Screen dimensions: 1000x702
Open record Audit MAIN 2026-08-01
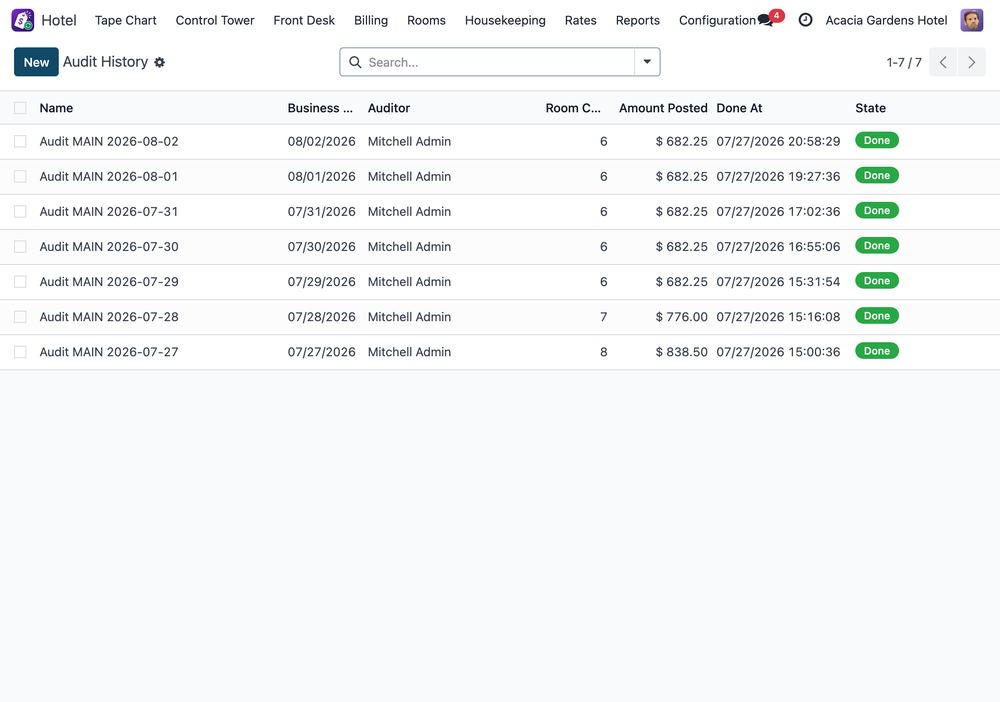coord(109,177)
